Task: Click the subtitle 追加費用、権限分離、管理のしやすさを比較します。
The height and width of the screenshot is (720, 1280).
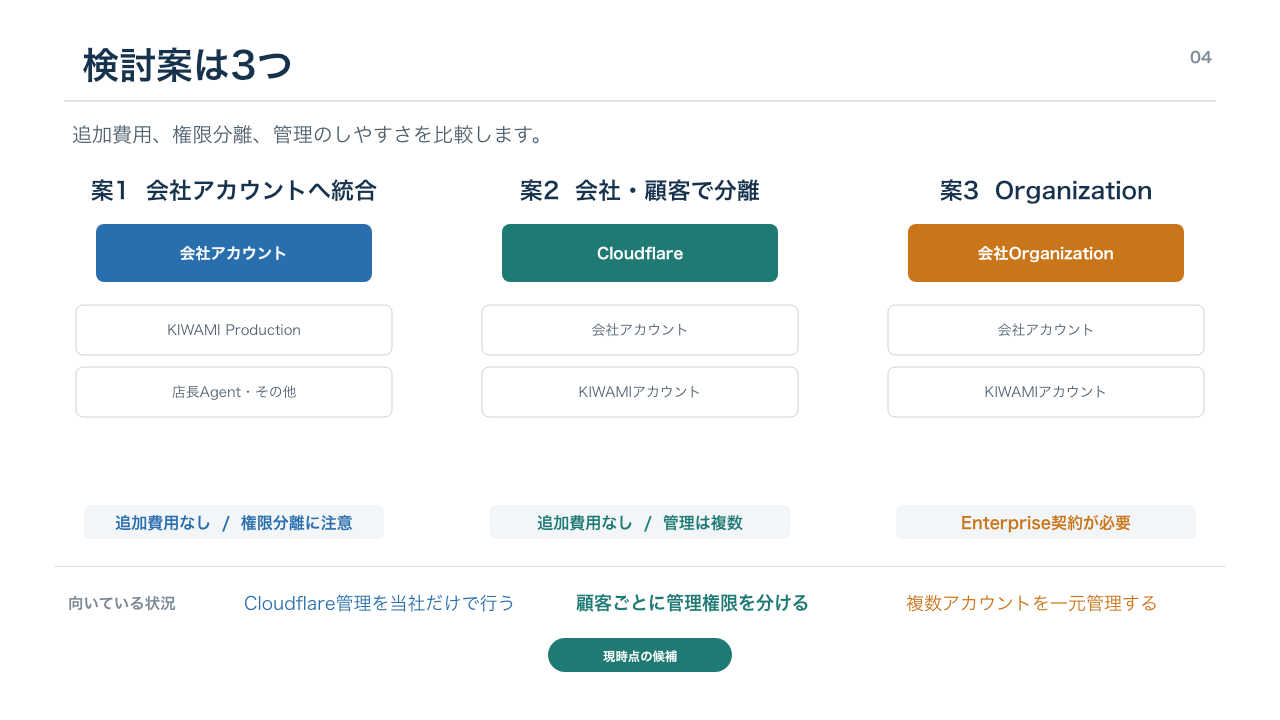Action: point(308,134)
